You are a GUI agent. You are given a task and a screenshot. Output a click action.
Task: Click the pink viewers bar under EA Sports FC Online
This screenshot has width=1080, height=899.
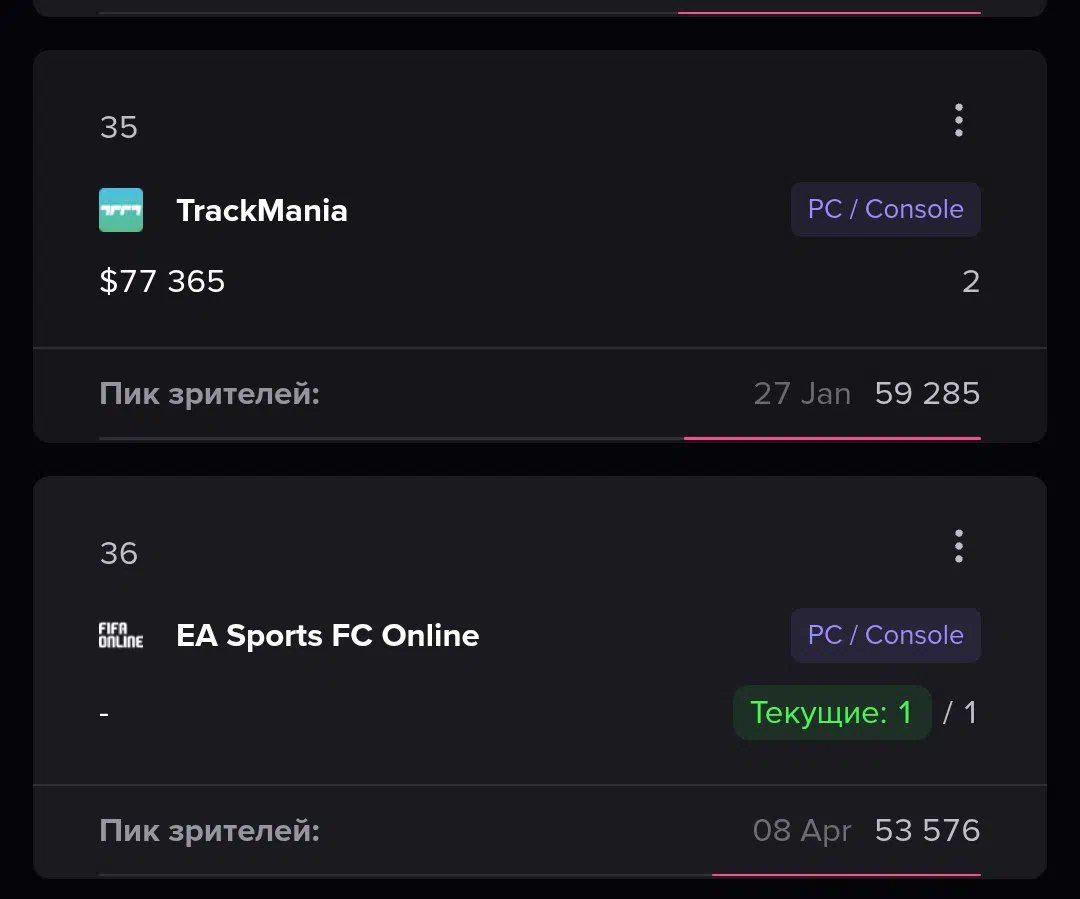pos(846,875)
